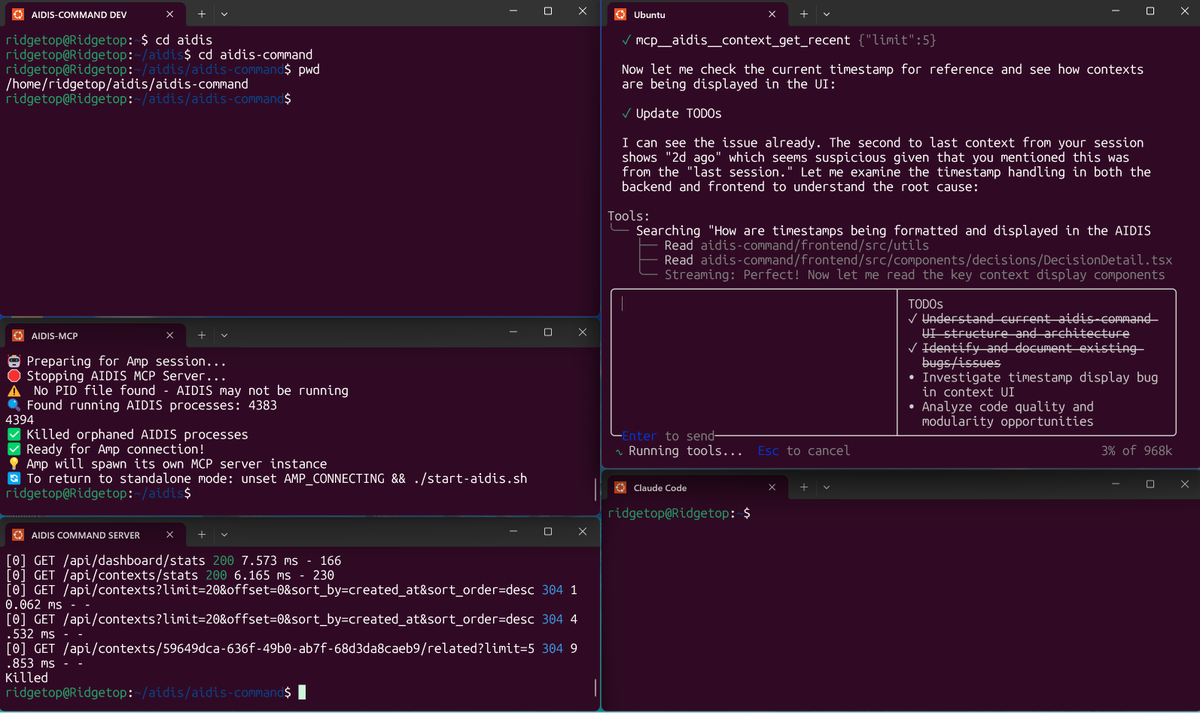Screen dimensions: 1200x713
Task: Click the struck 'Identify and document existing' TODO
Action: click(1026, 355)
